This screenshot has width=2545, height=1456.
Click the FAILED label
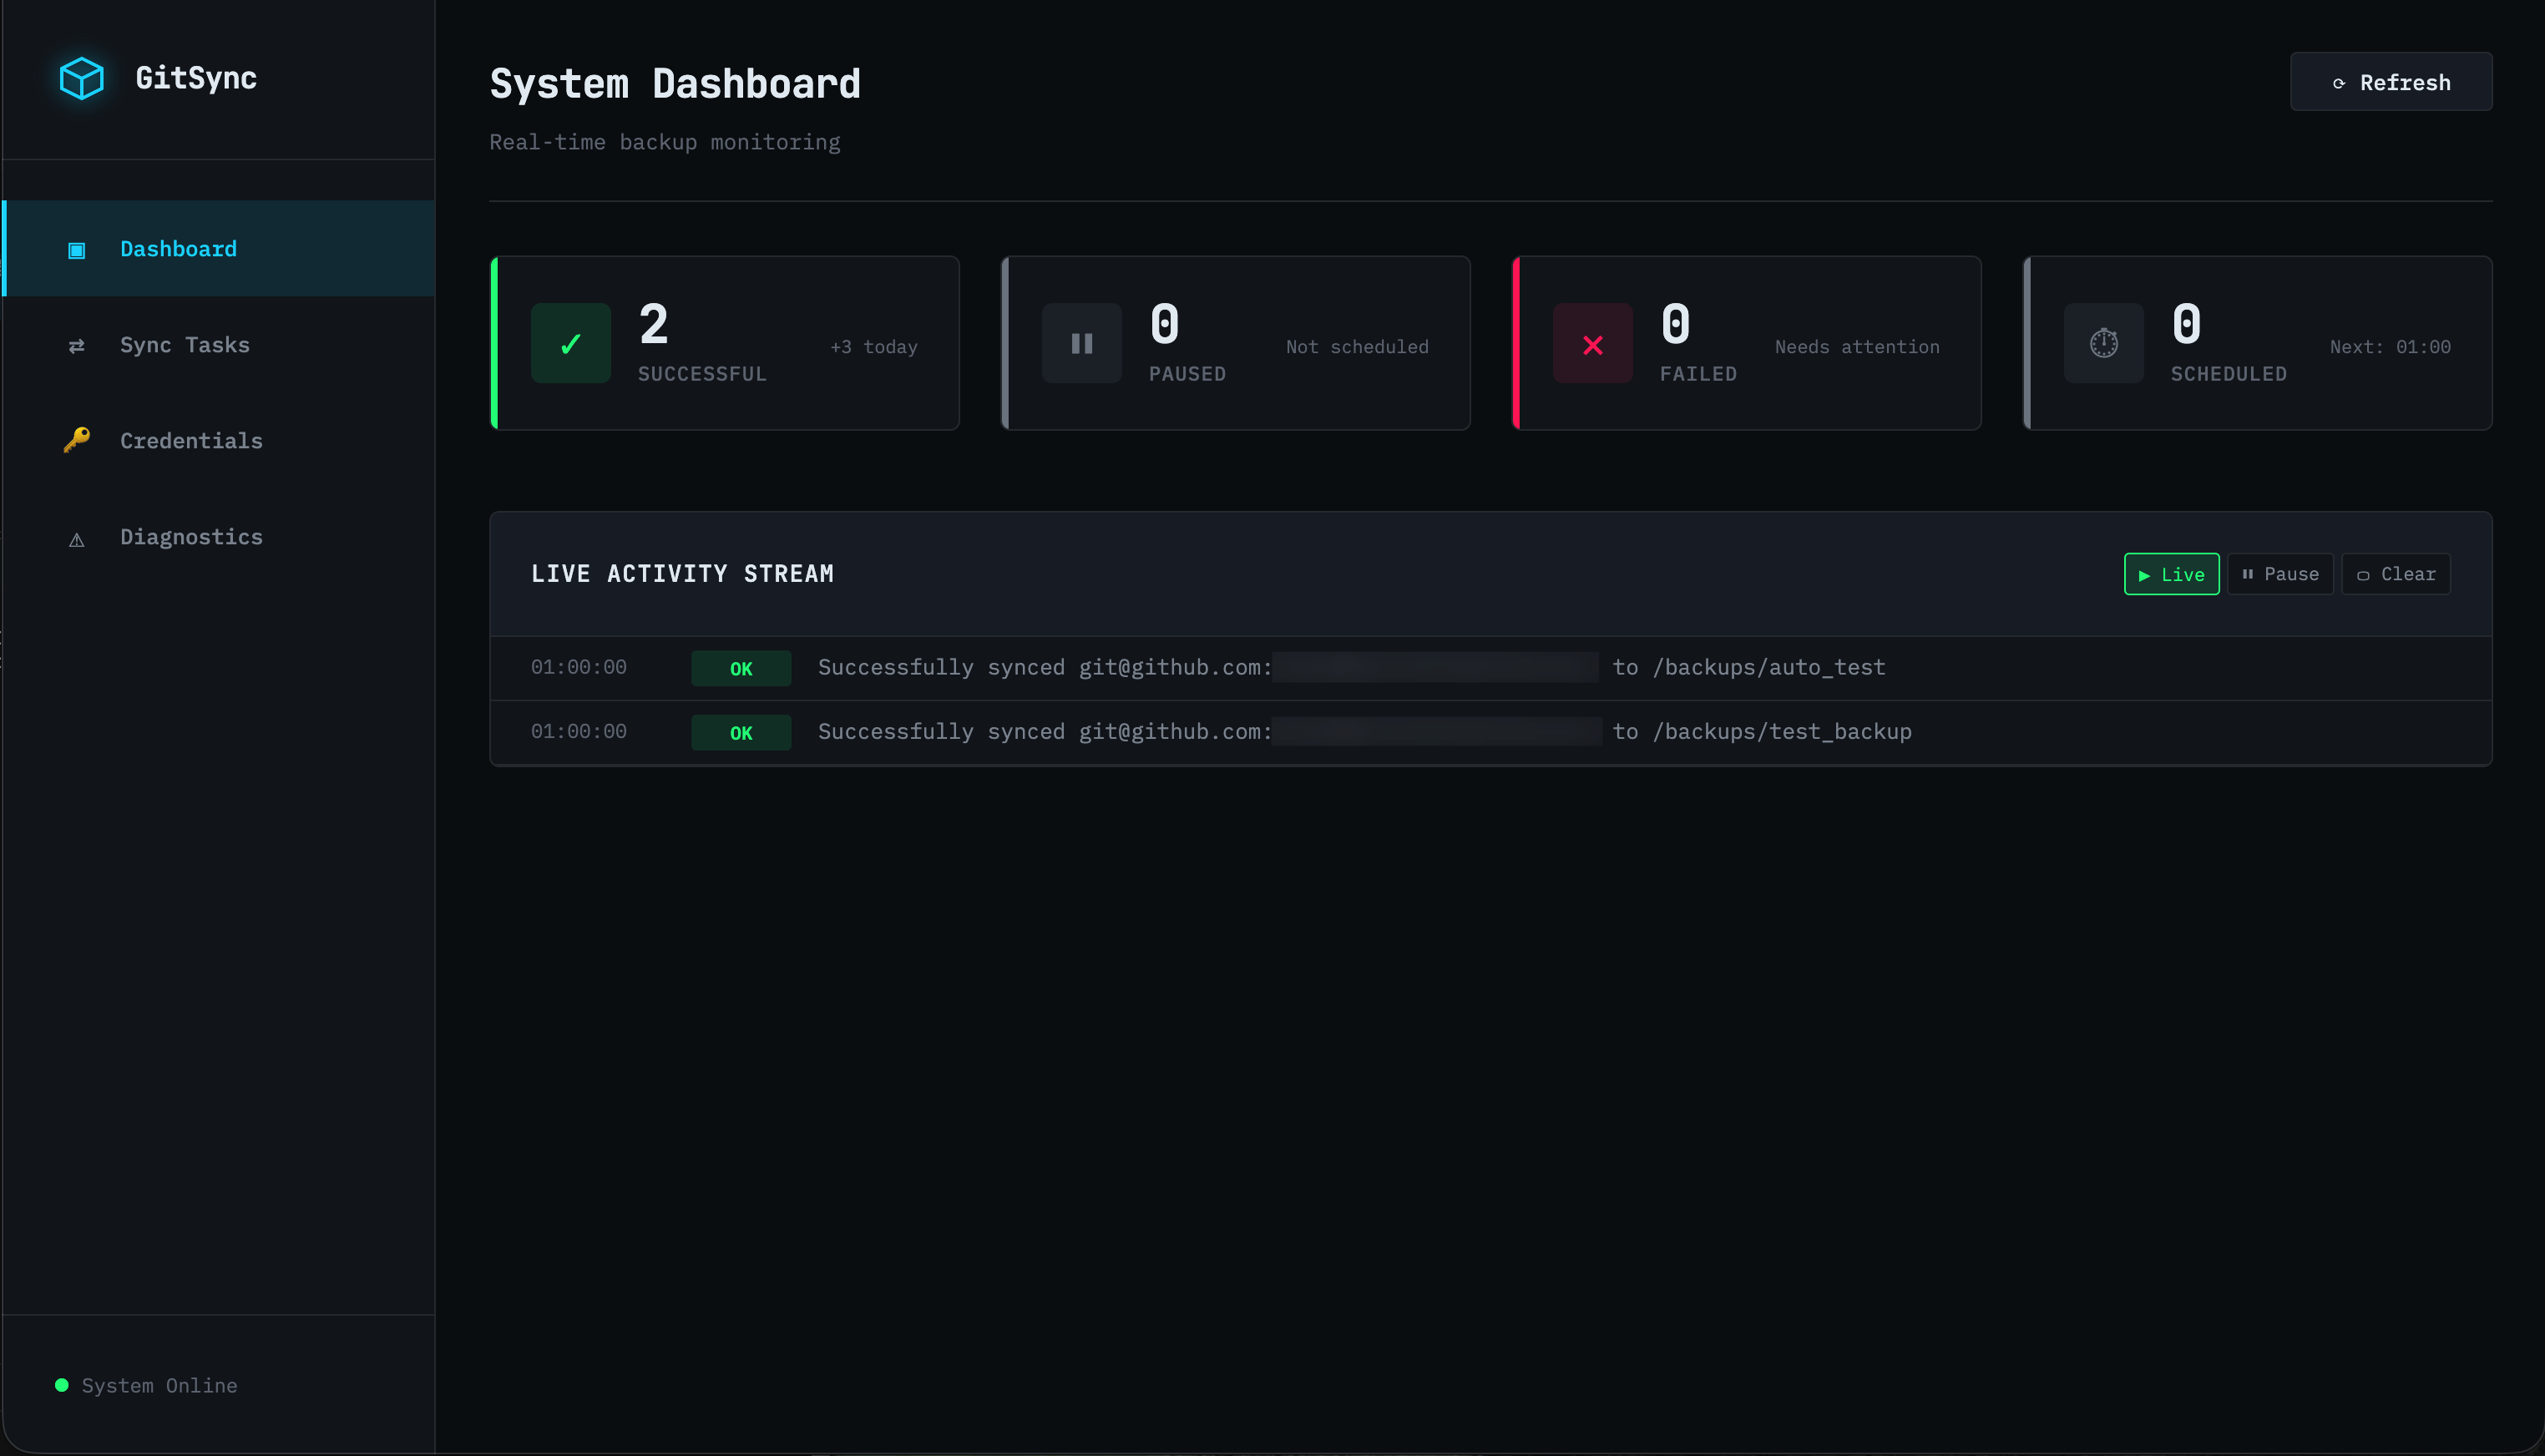pos(1698,374)
